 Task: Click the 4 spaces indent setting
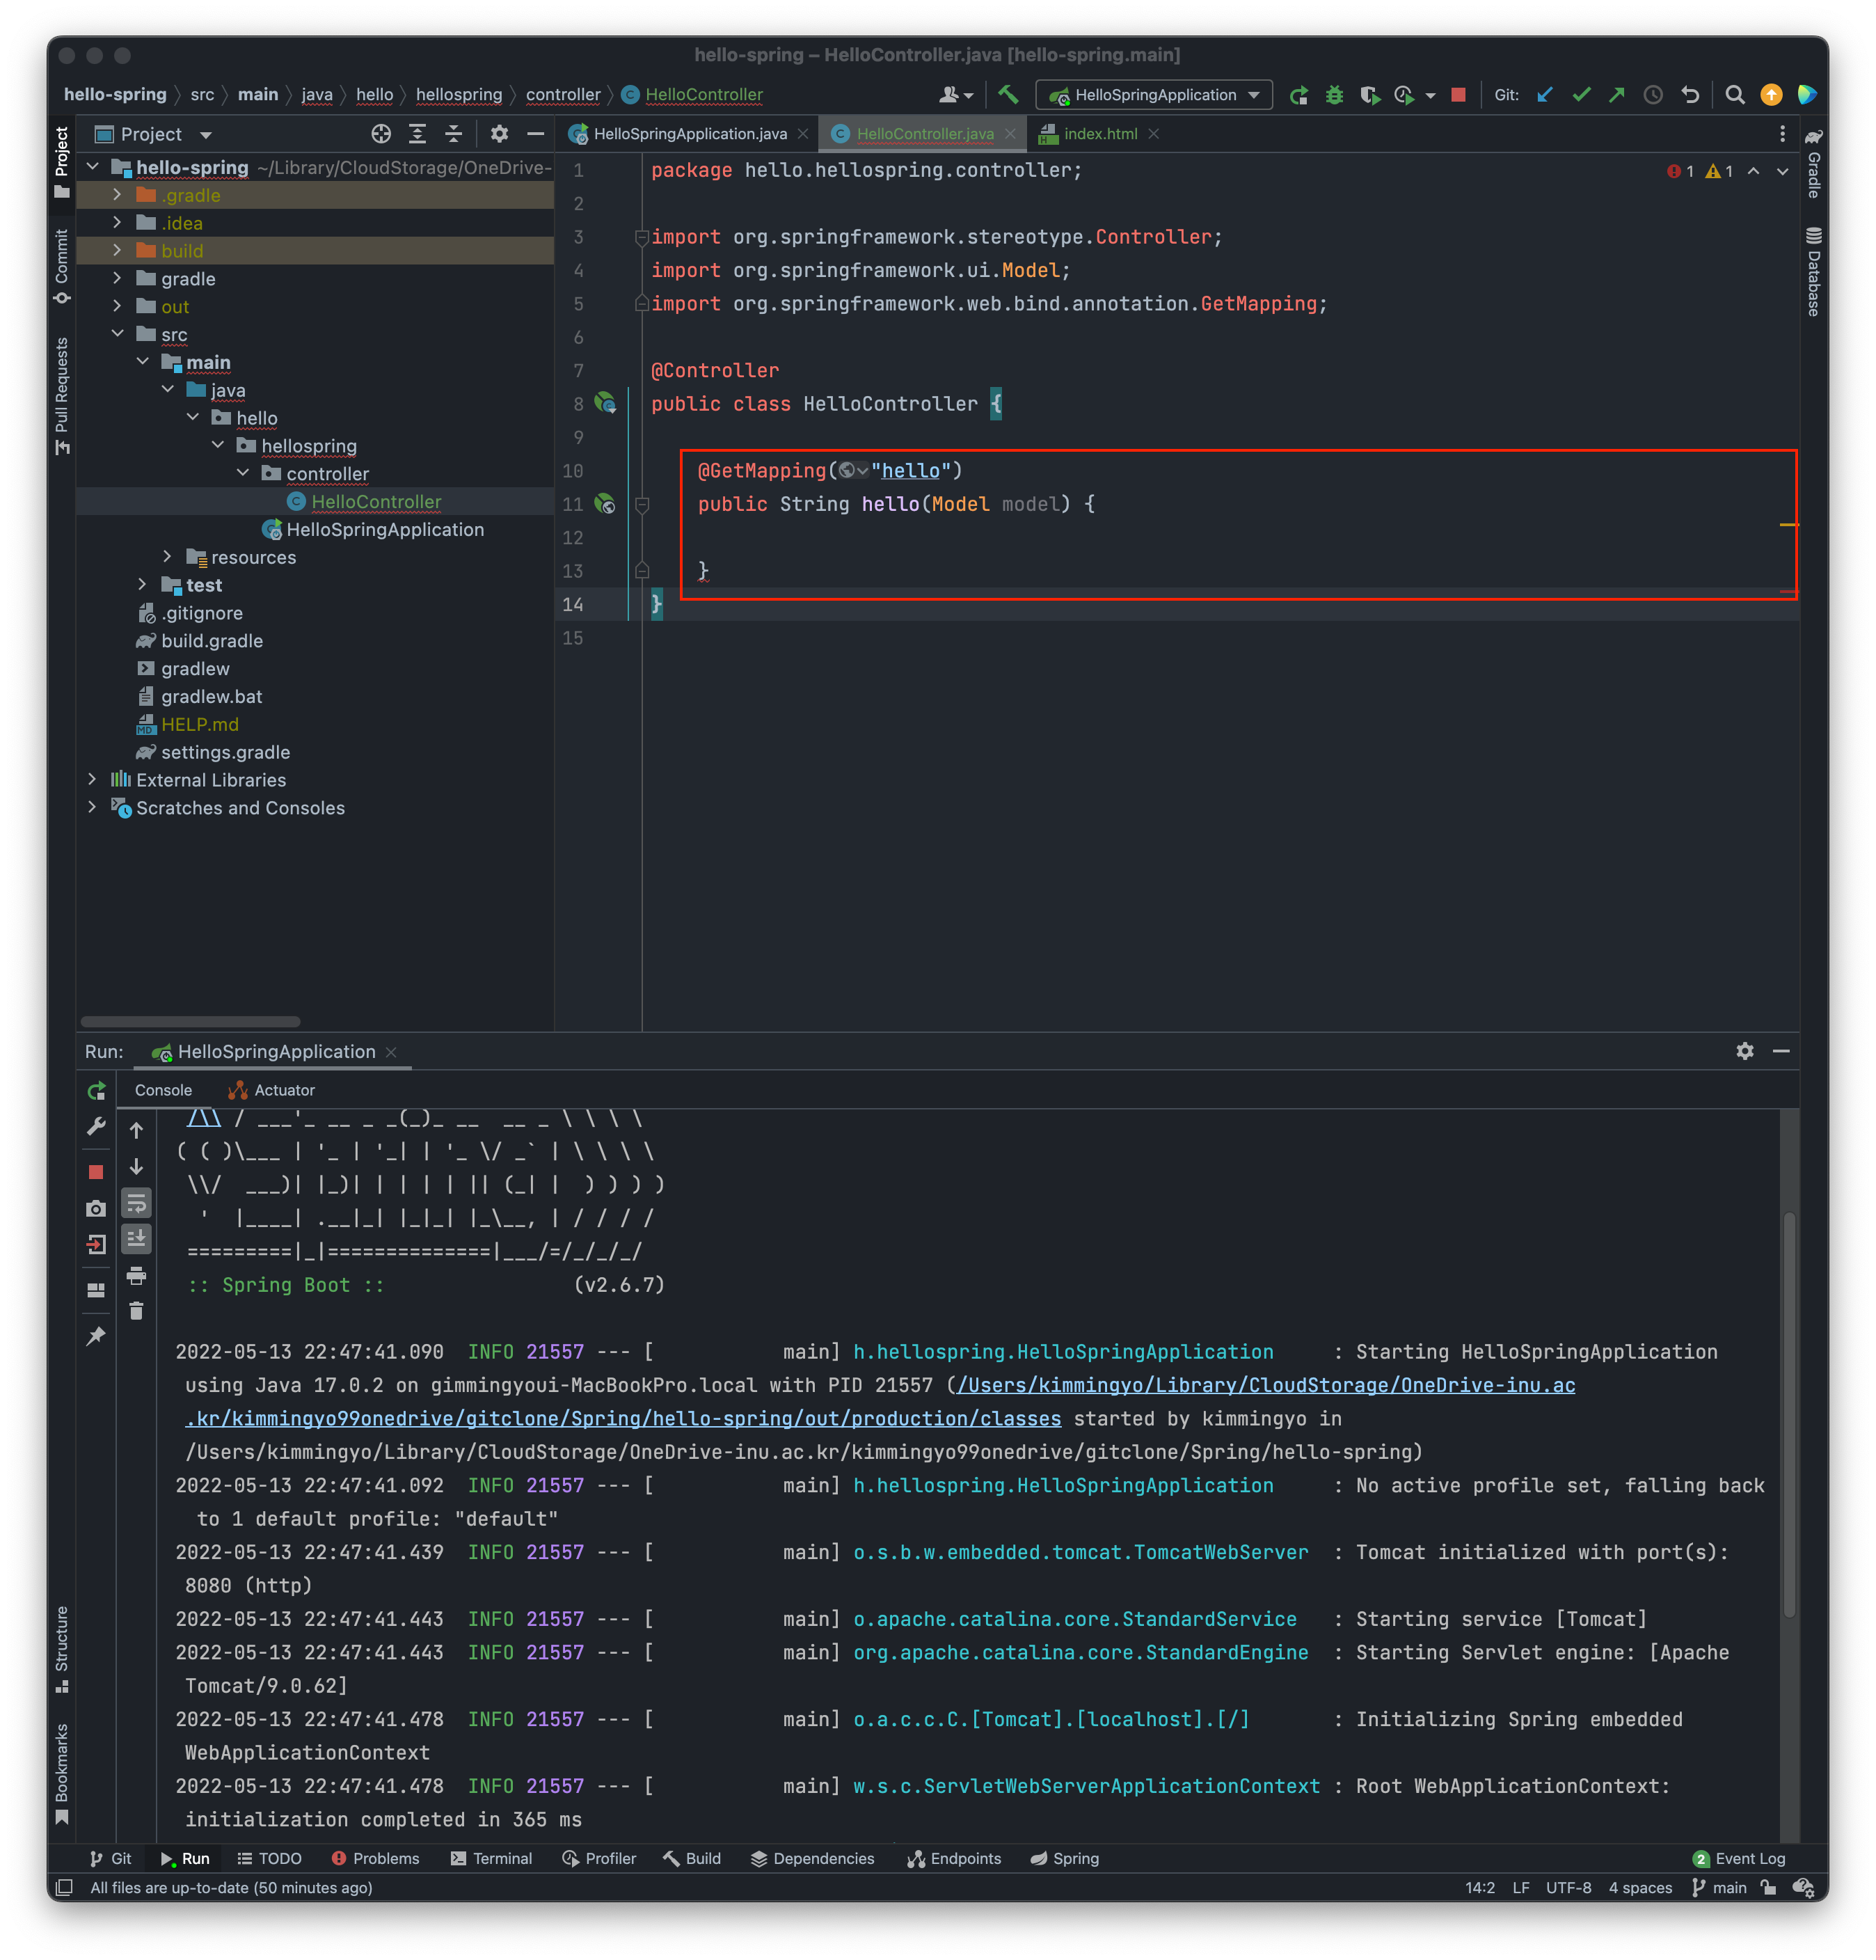point(1640,1888)
